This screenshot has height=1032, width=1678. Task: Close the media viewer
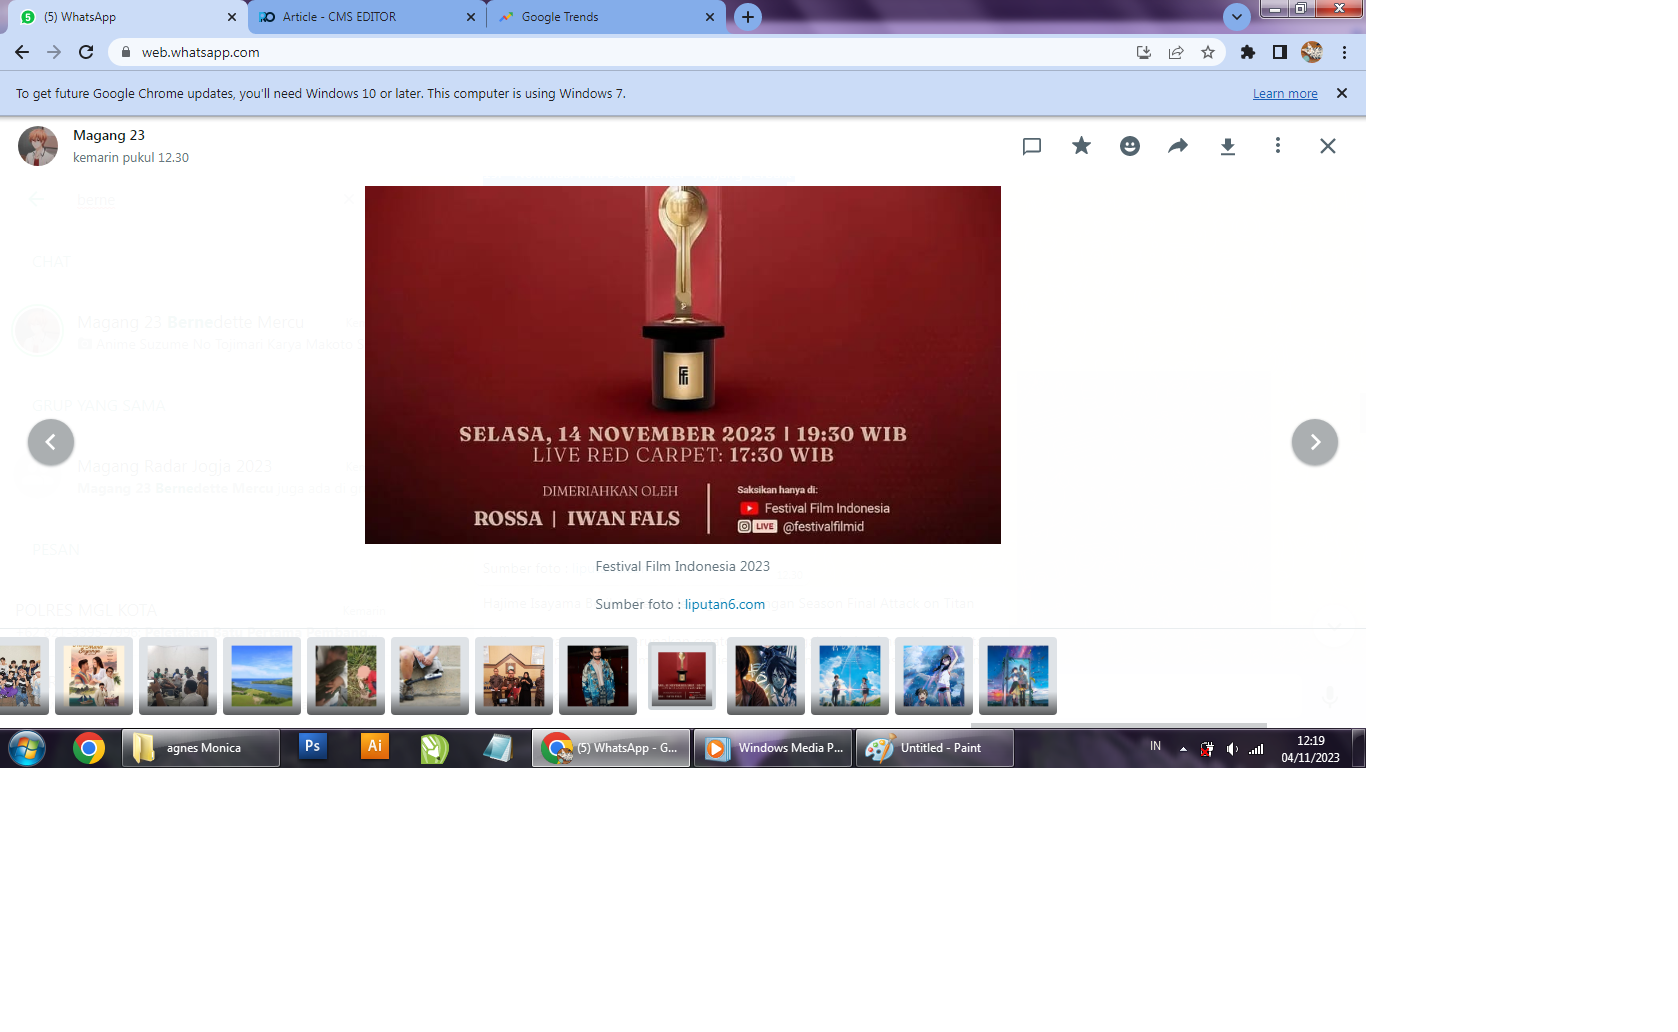(x=1327, y=146)
